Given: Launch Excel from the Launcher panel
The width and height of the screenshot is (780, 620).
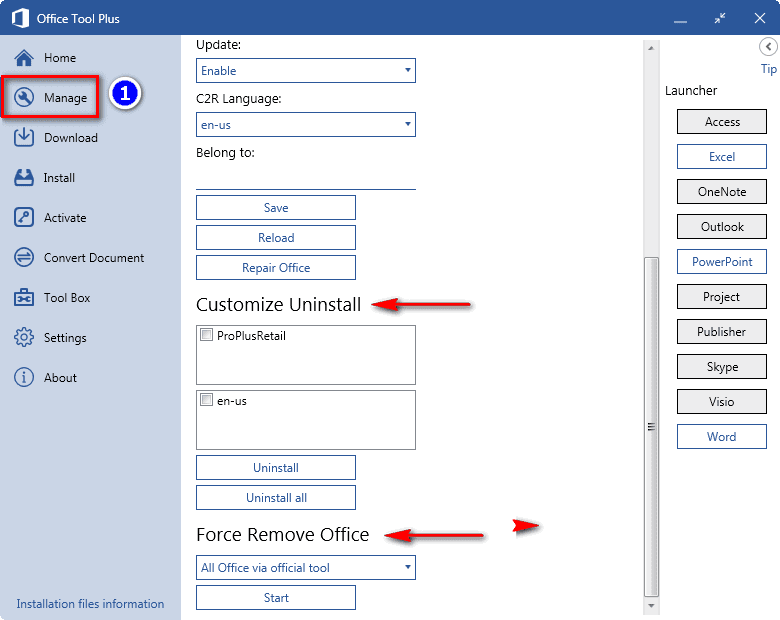Looking at the screenshot, I should coord(722,157).
